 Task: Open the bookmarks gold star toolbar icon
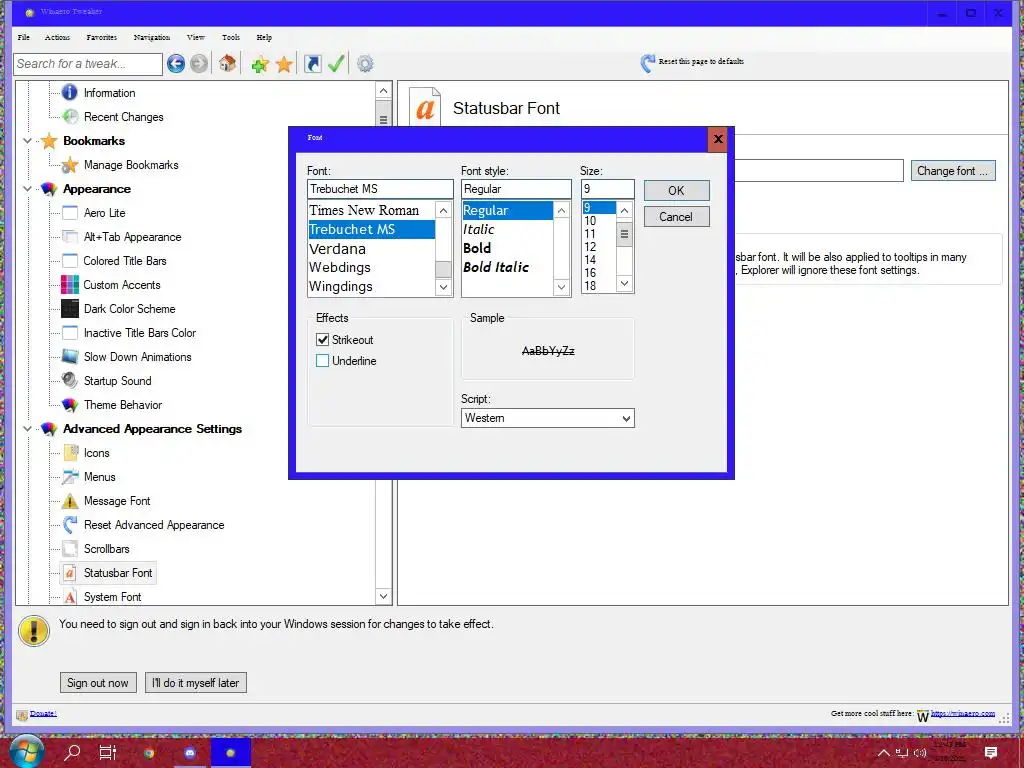point(284,64)
